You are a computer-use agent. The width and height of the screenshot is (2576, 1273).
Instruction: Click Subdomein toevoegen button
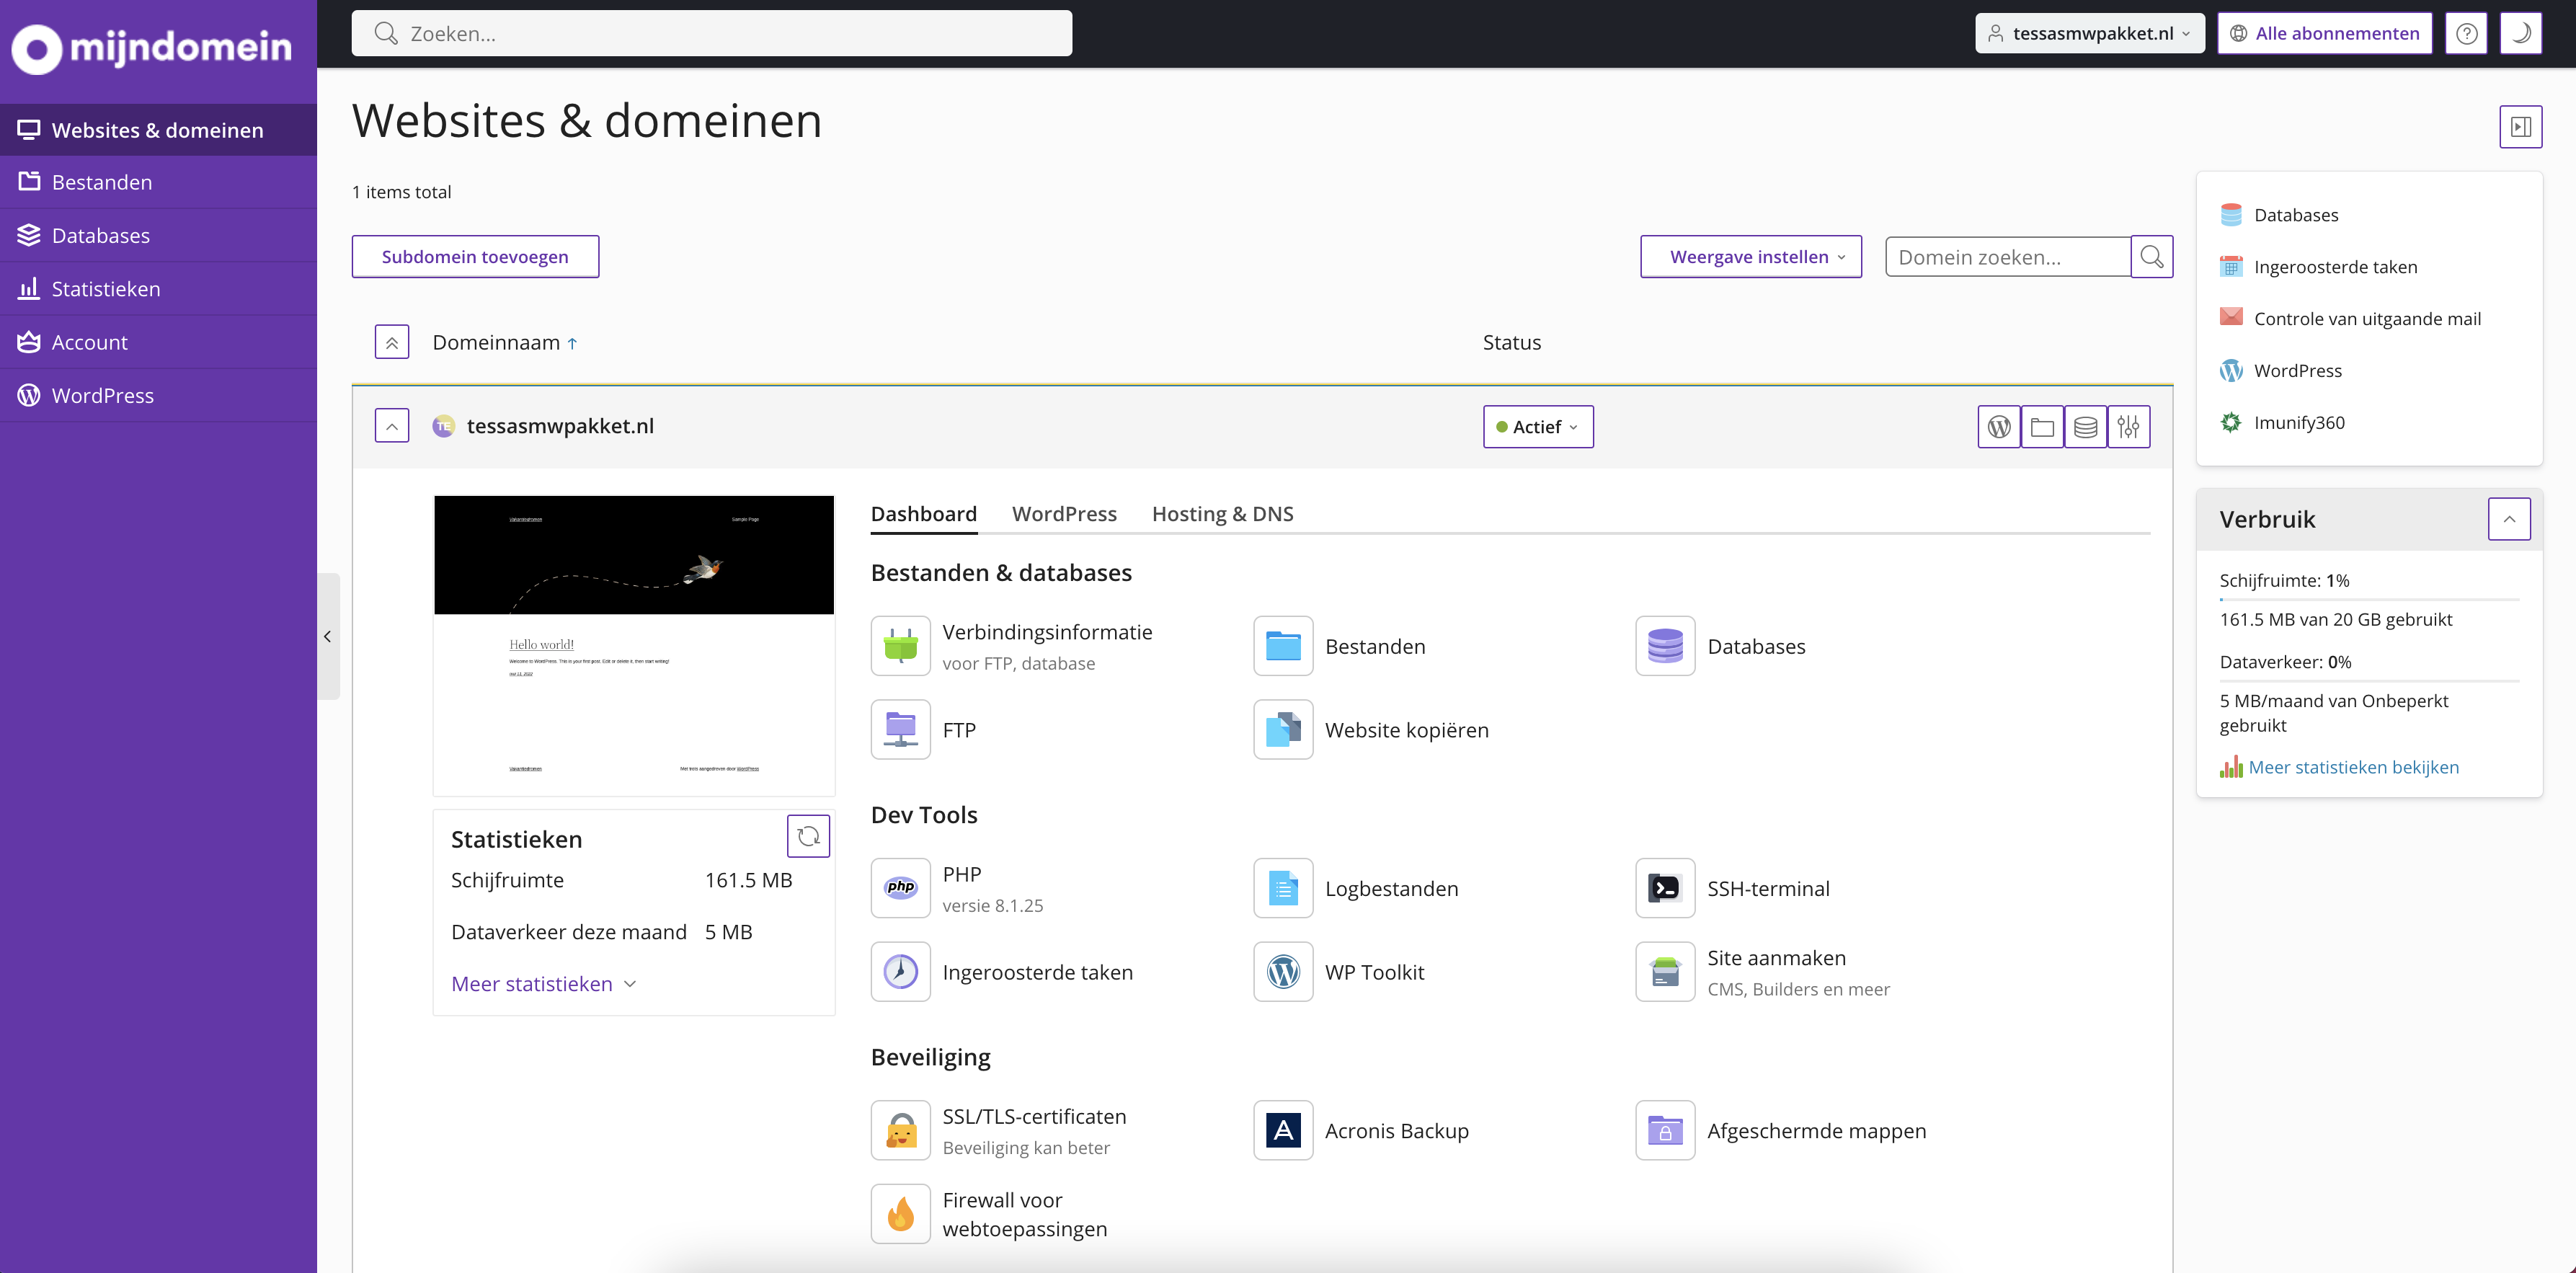coord(475,256)
